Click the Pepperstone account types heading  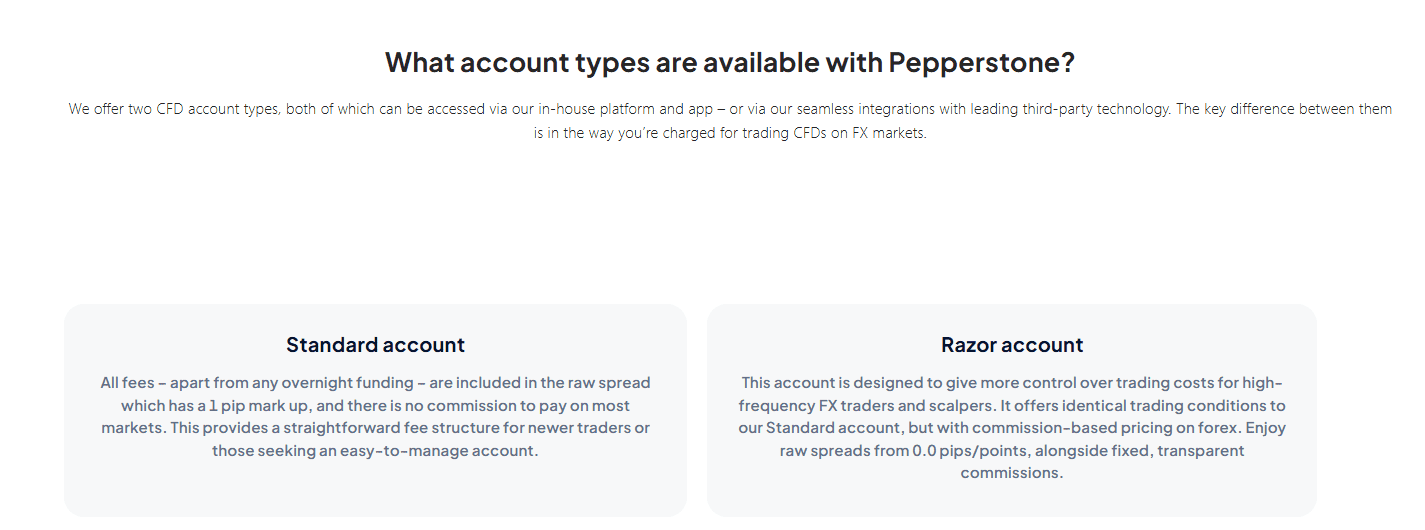click(729, 62)
